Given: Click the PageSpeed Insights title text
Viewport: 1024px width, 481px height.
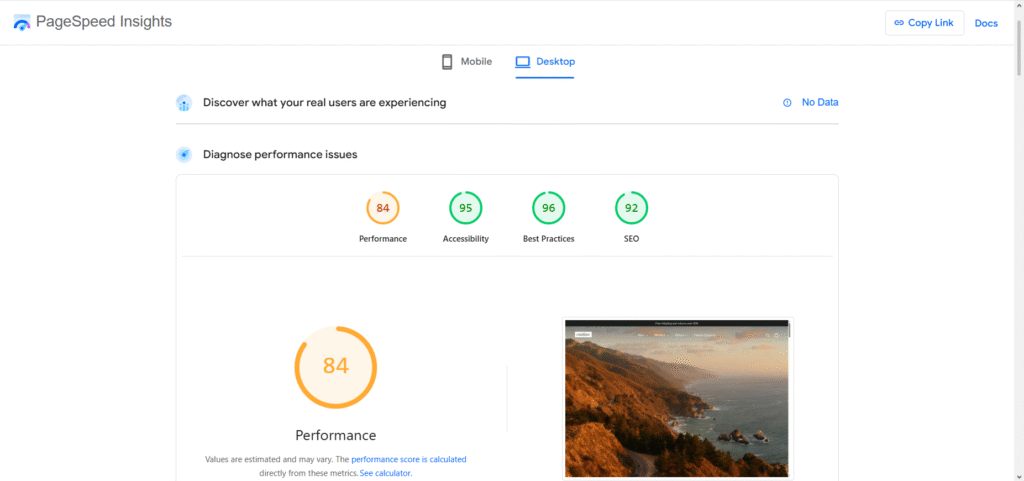Looking at the screenshot, I should click(104, 22).
